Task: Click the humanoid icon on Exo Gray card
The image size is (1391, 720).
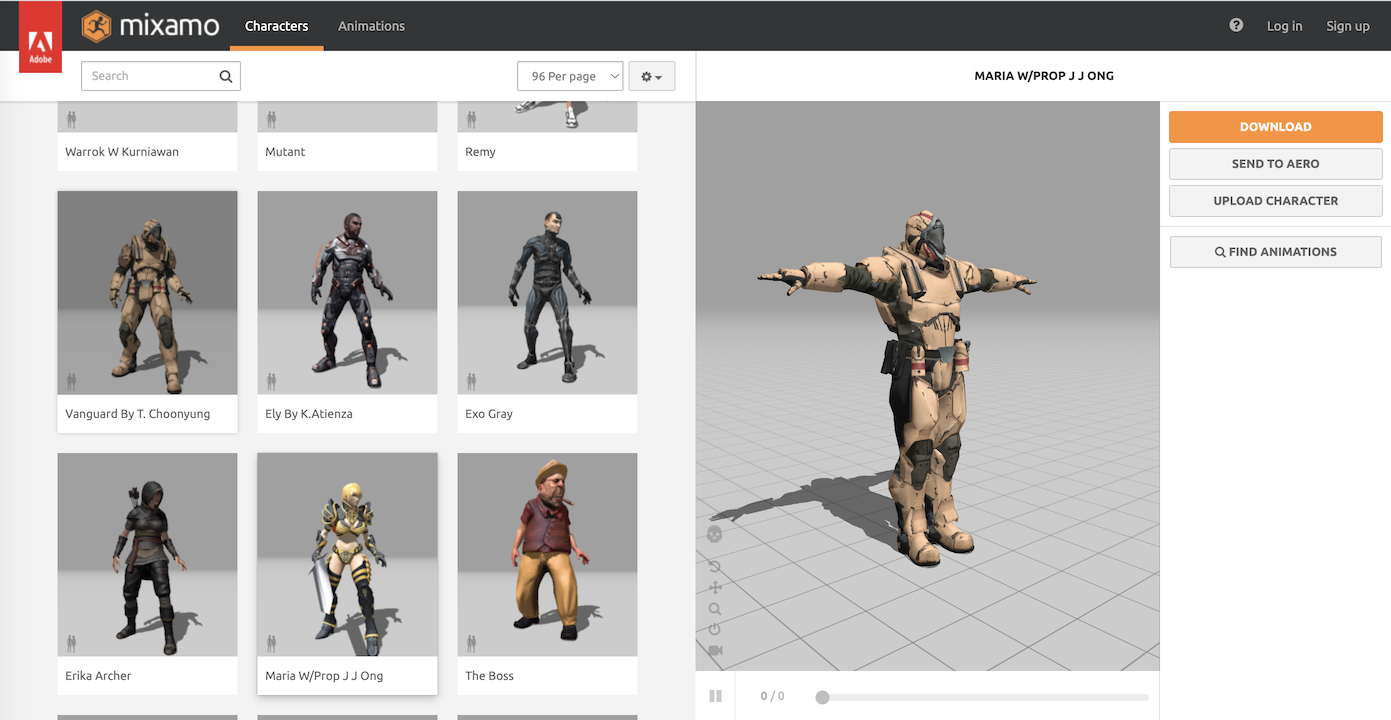Action: (471, 381)
